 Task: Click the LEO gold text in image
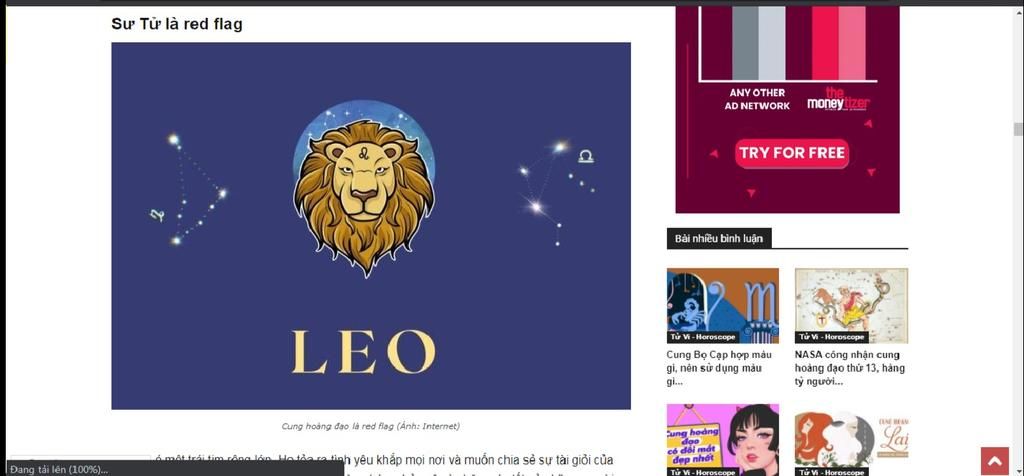(364, 352)
